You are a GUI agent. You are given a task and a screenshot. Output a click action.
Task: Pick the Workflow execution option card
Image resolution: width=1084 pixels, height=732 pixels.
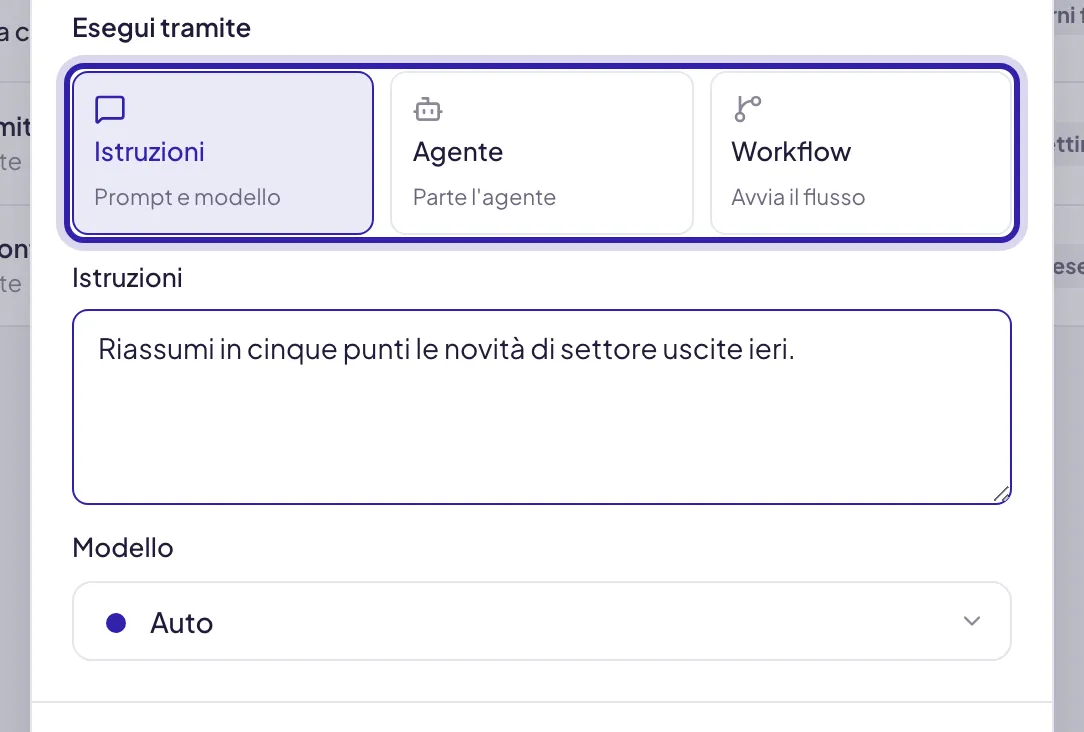click(861, 153)
